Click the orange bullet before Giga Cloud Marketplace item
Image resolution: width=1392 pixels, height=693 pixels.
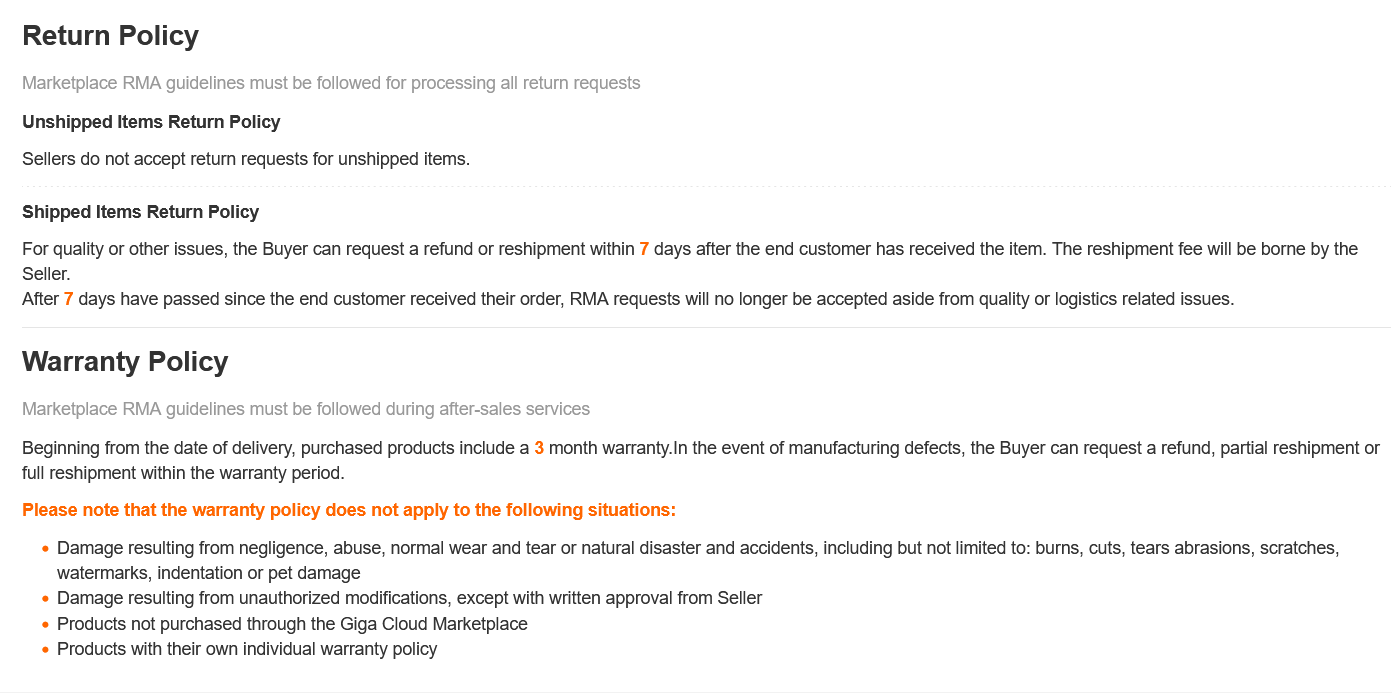pyautogui.click(x=45, y=624)
